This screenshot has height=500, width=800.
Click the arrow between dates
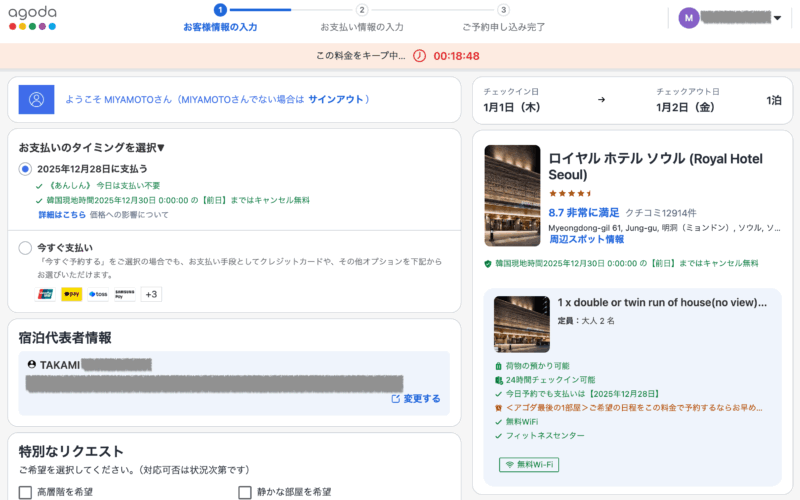click(602, 99)
